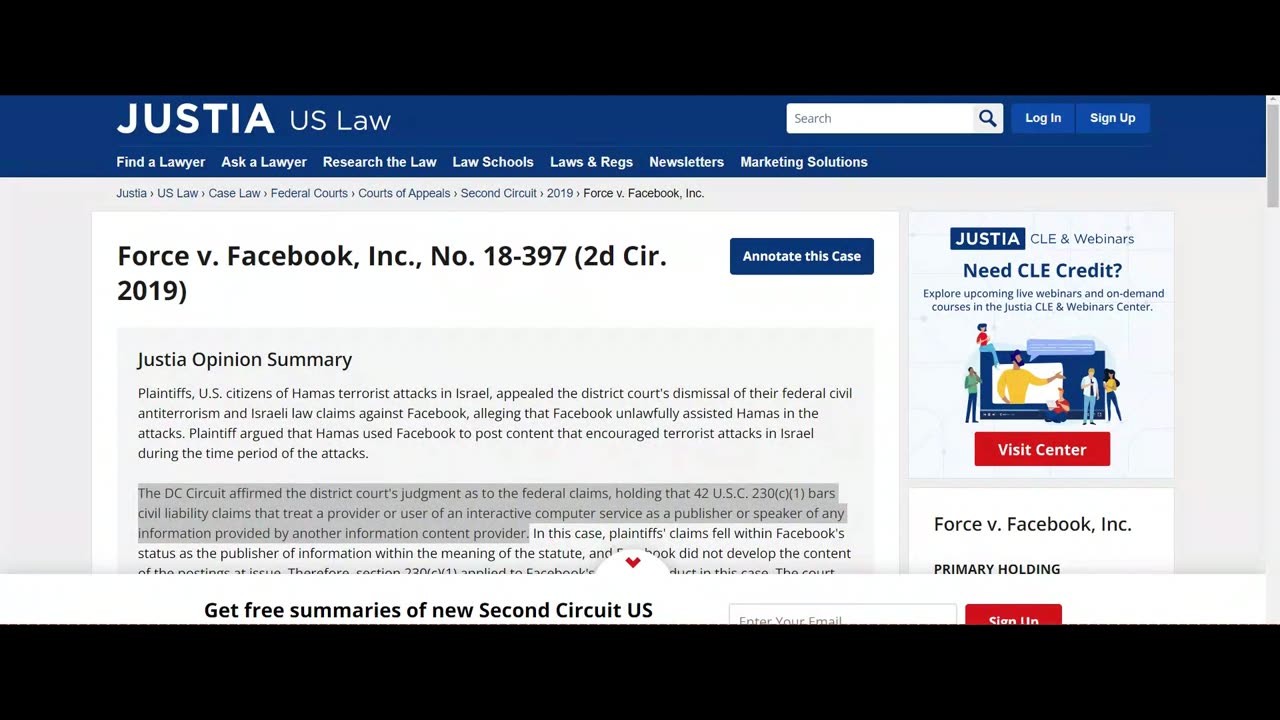
Task: Click the Justia CLE & Webinars logo
Action: [1041, 239]
